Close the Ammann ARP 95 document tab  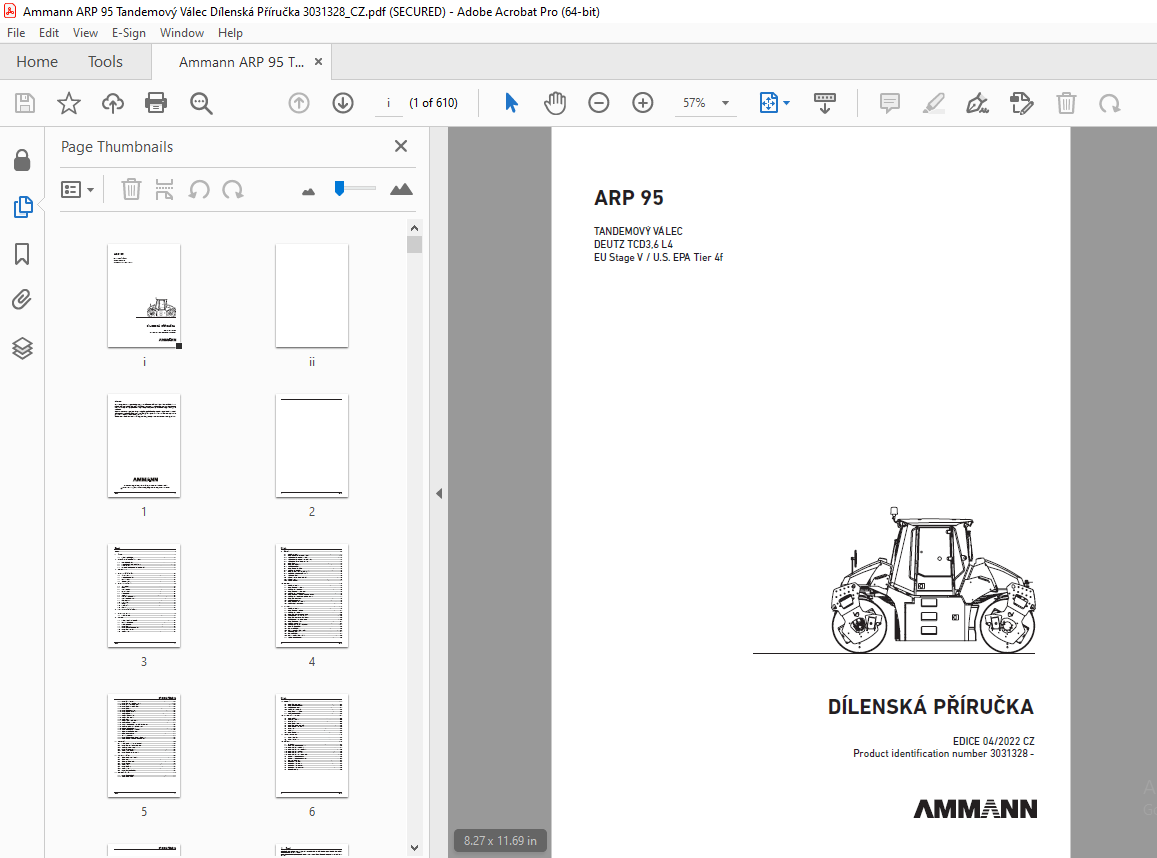(x=319, y=62)
